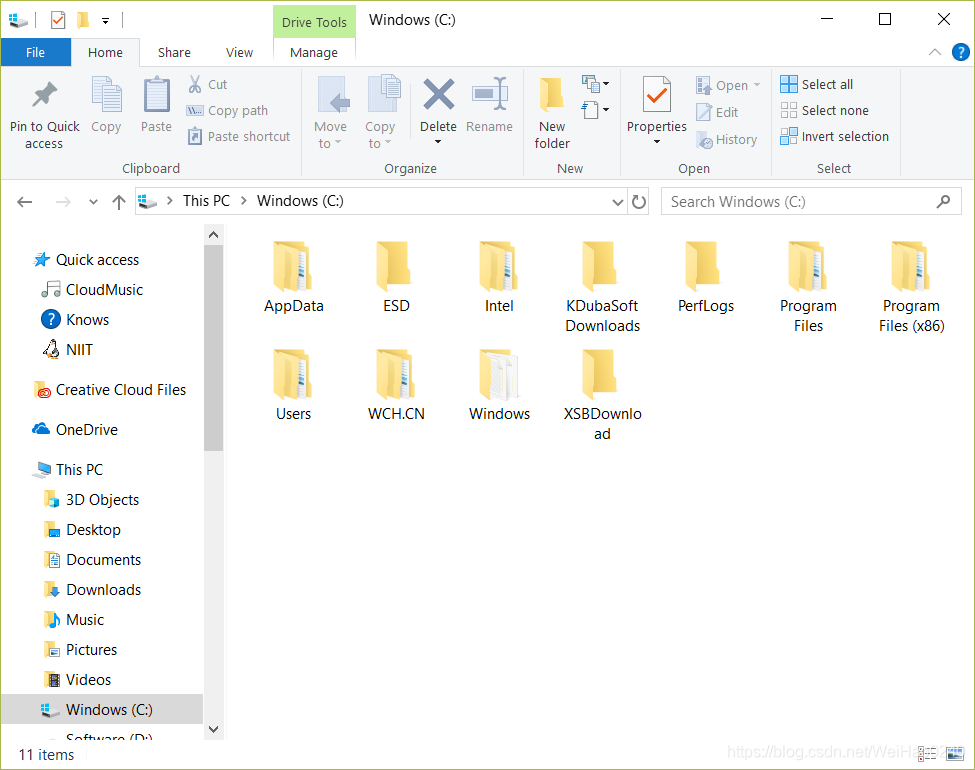The height and width of the screenshot is (770, 975).
Task: Switch to the View ribbon tab
Action: 239,52
